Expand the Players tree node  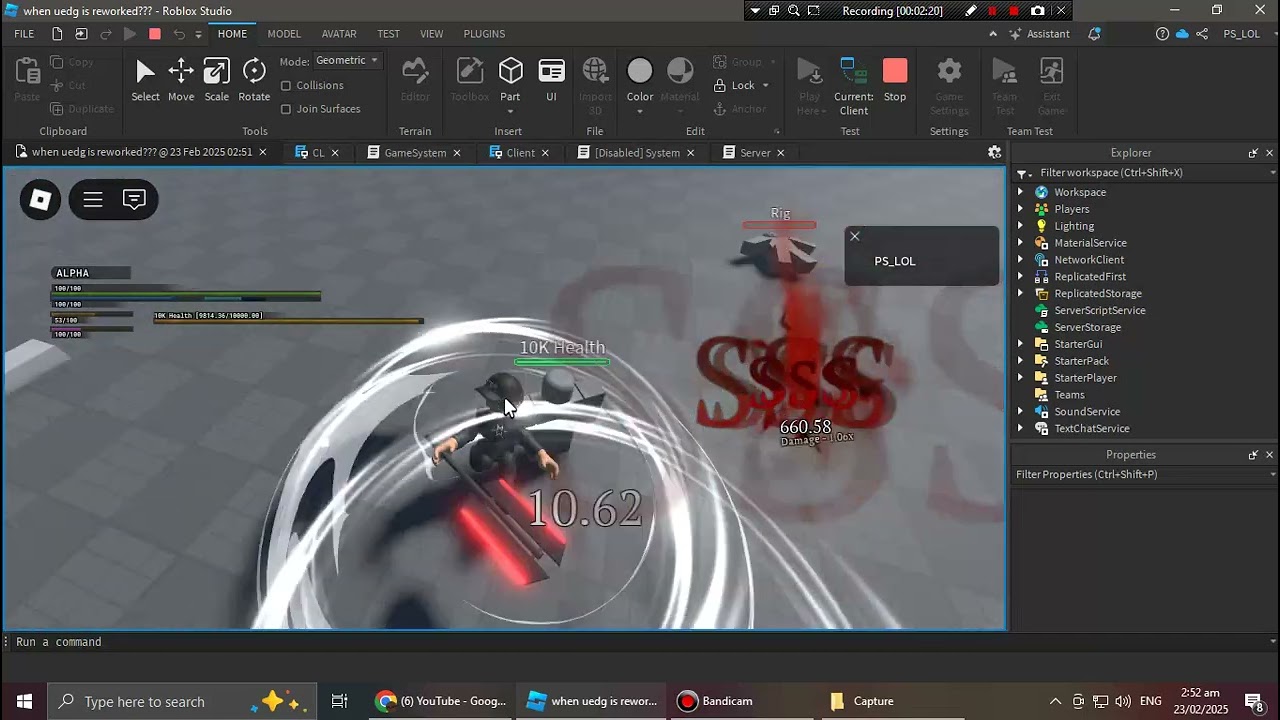click(1021, 209)
